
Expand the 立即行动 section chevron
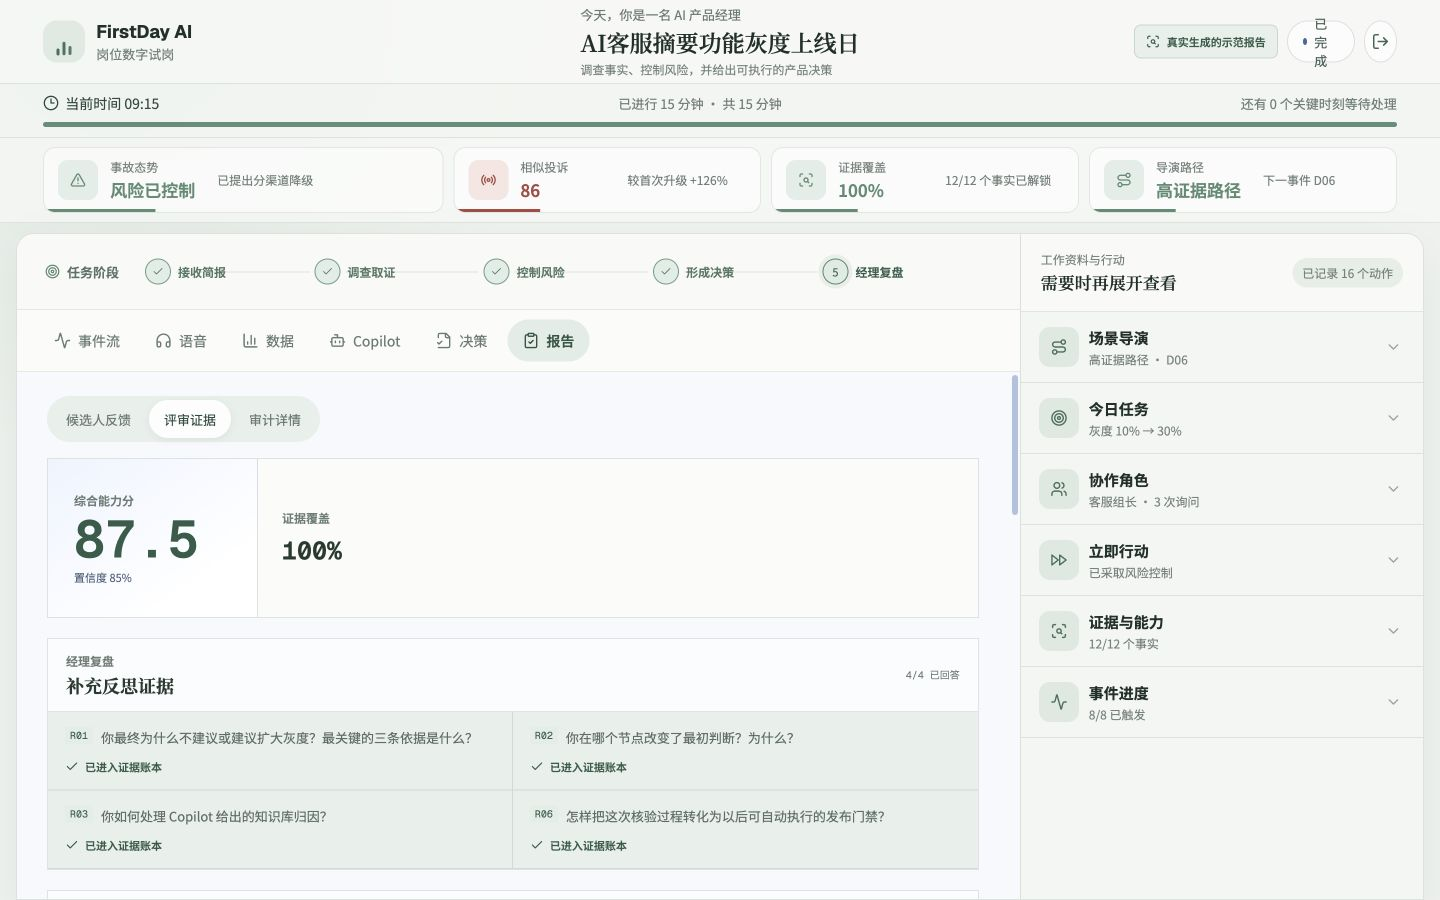[1393, 560]
